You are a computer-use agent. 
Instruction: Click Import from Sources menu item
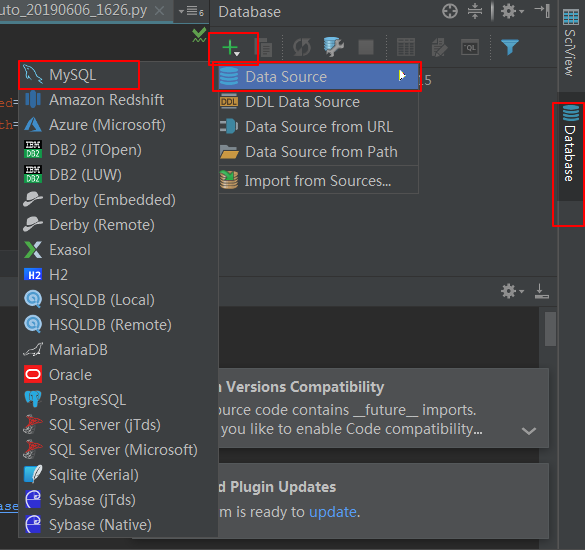(x=318, y=181)
